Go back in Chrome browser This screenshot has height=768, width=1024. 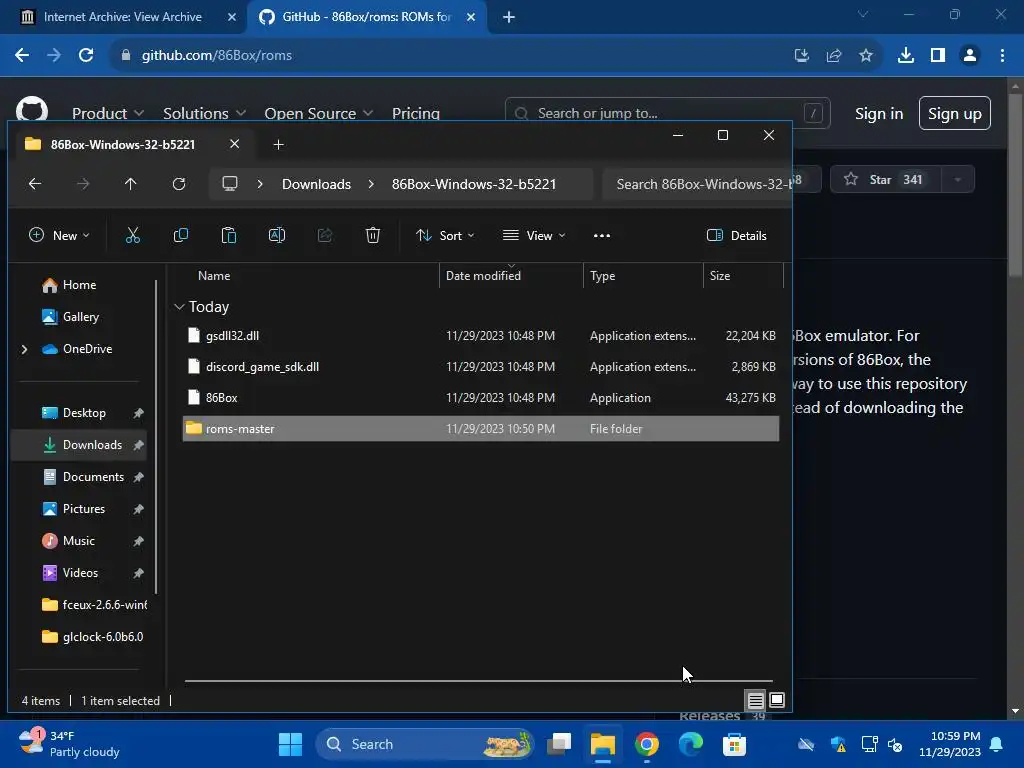pyautogui.click(x=22, y=56)
